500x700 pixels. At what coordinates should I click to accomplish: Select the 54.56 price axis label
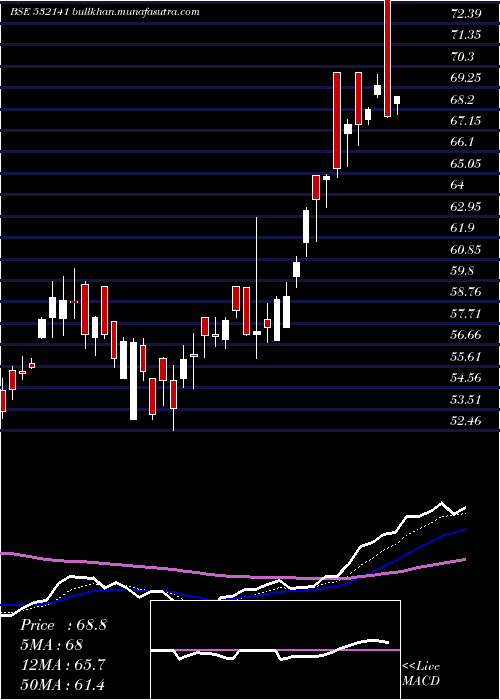(x=466, y=378)
